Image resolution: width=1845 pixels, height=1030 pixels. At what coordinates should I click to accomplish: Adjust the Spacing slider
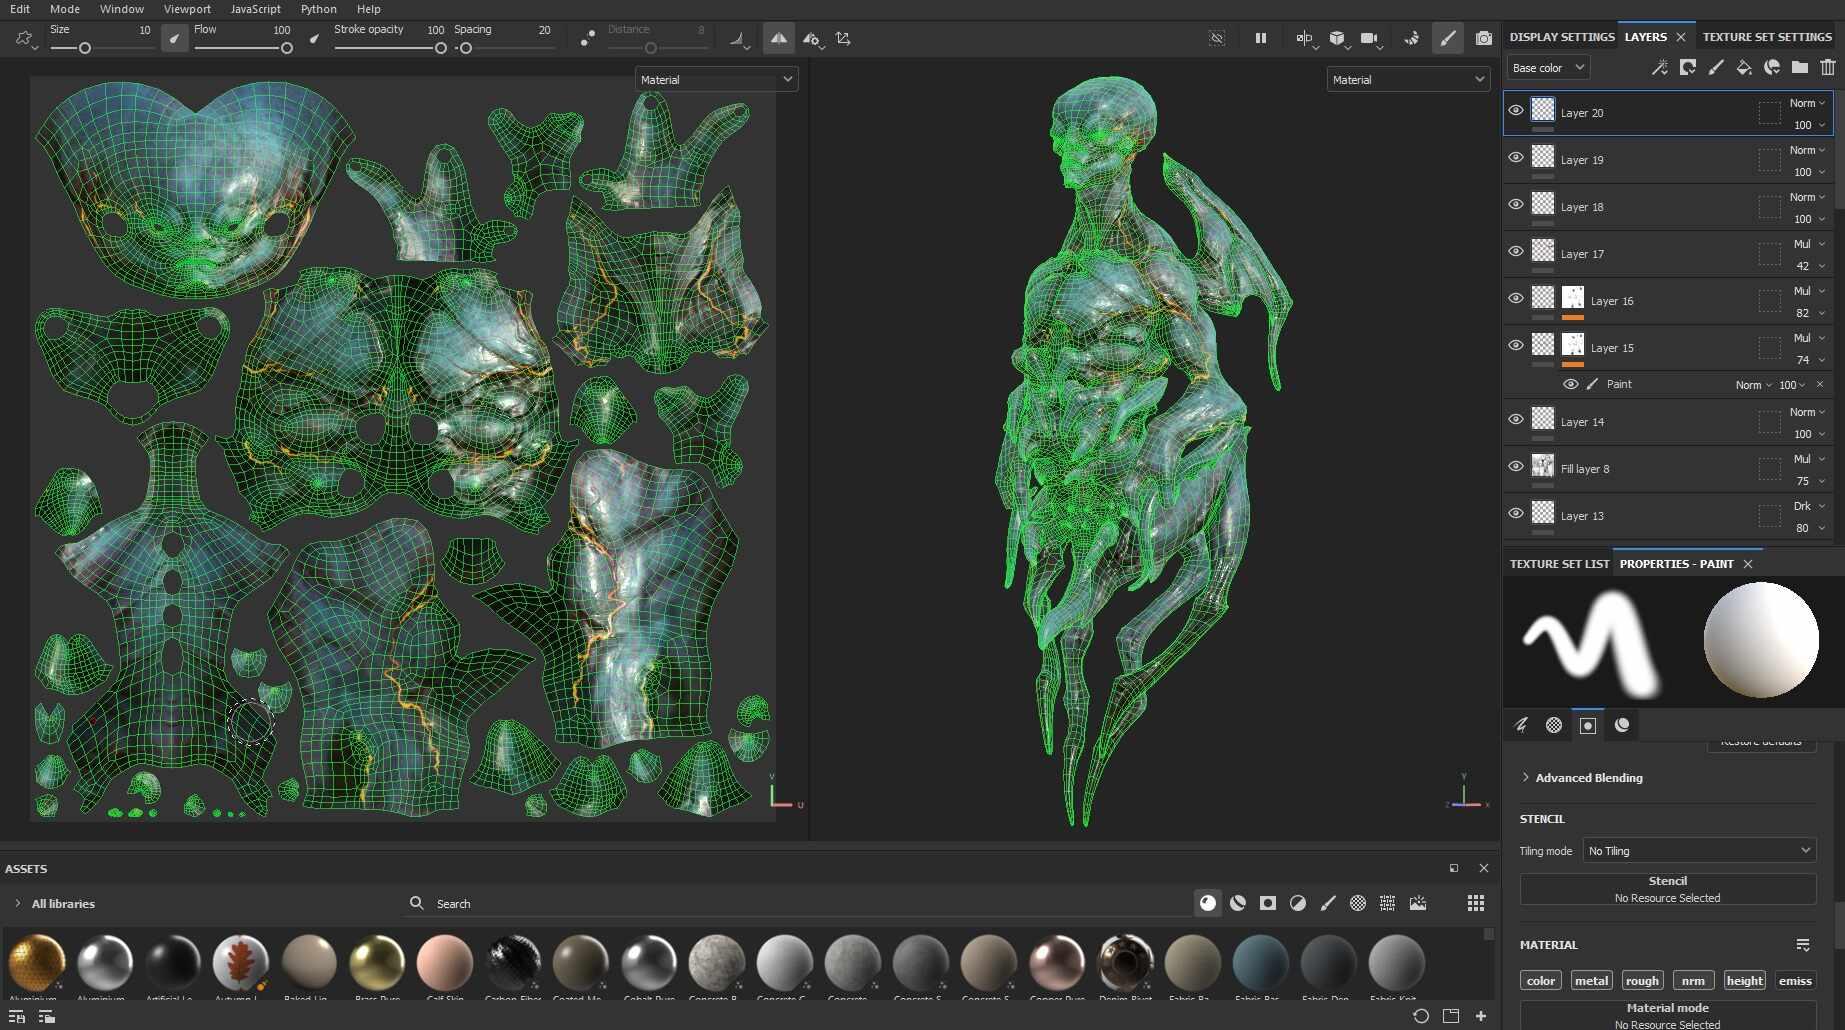click(x=505, y=48)
